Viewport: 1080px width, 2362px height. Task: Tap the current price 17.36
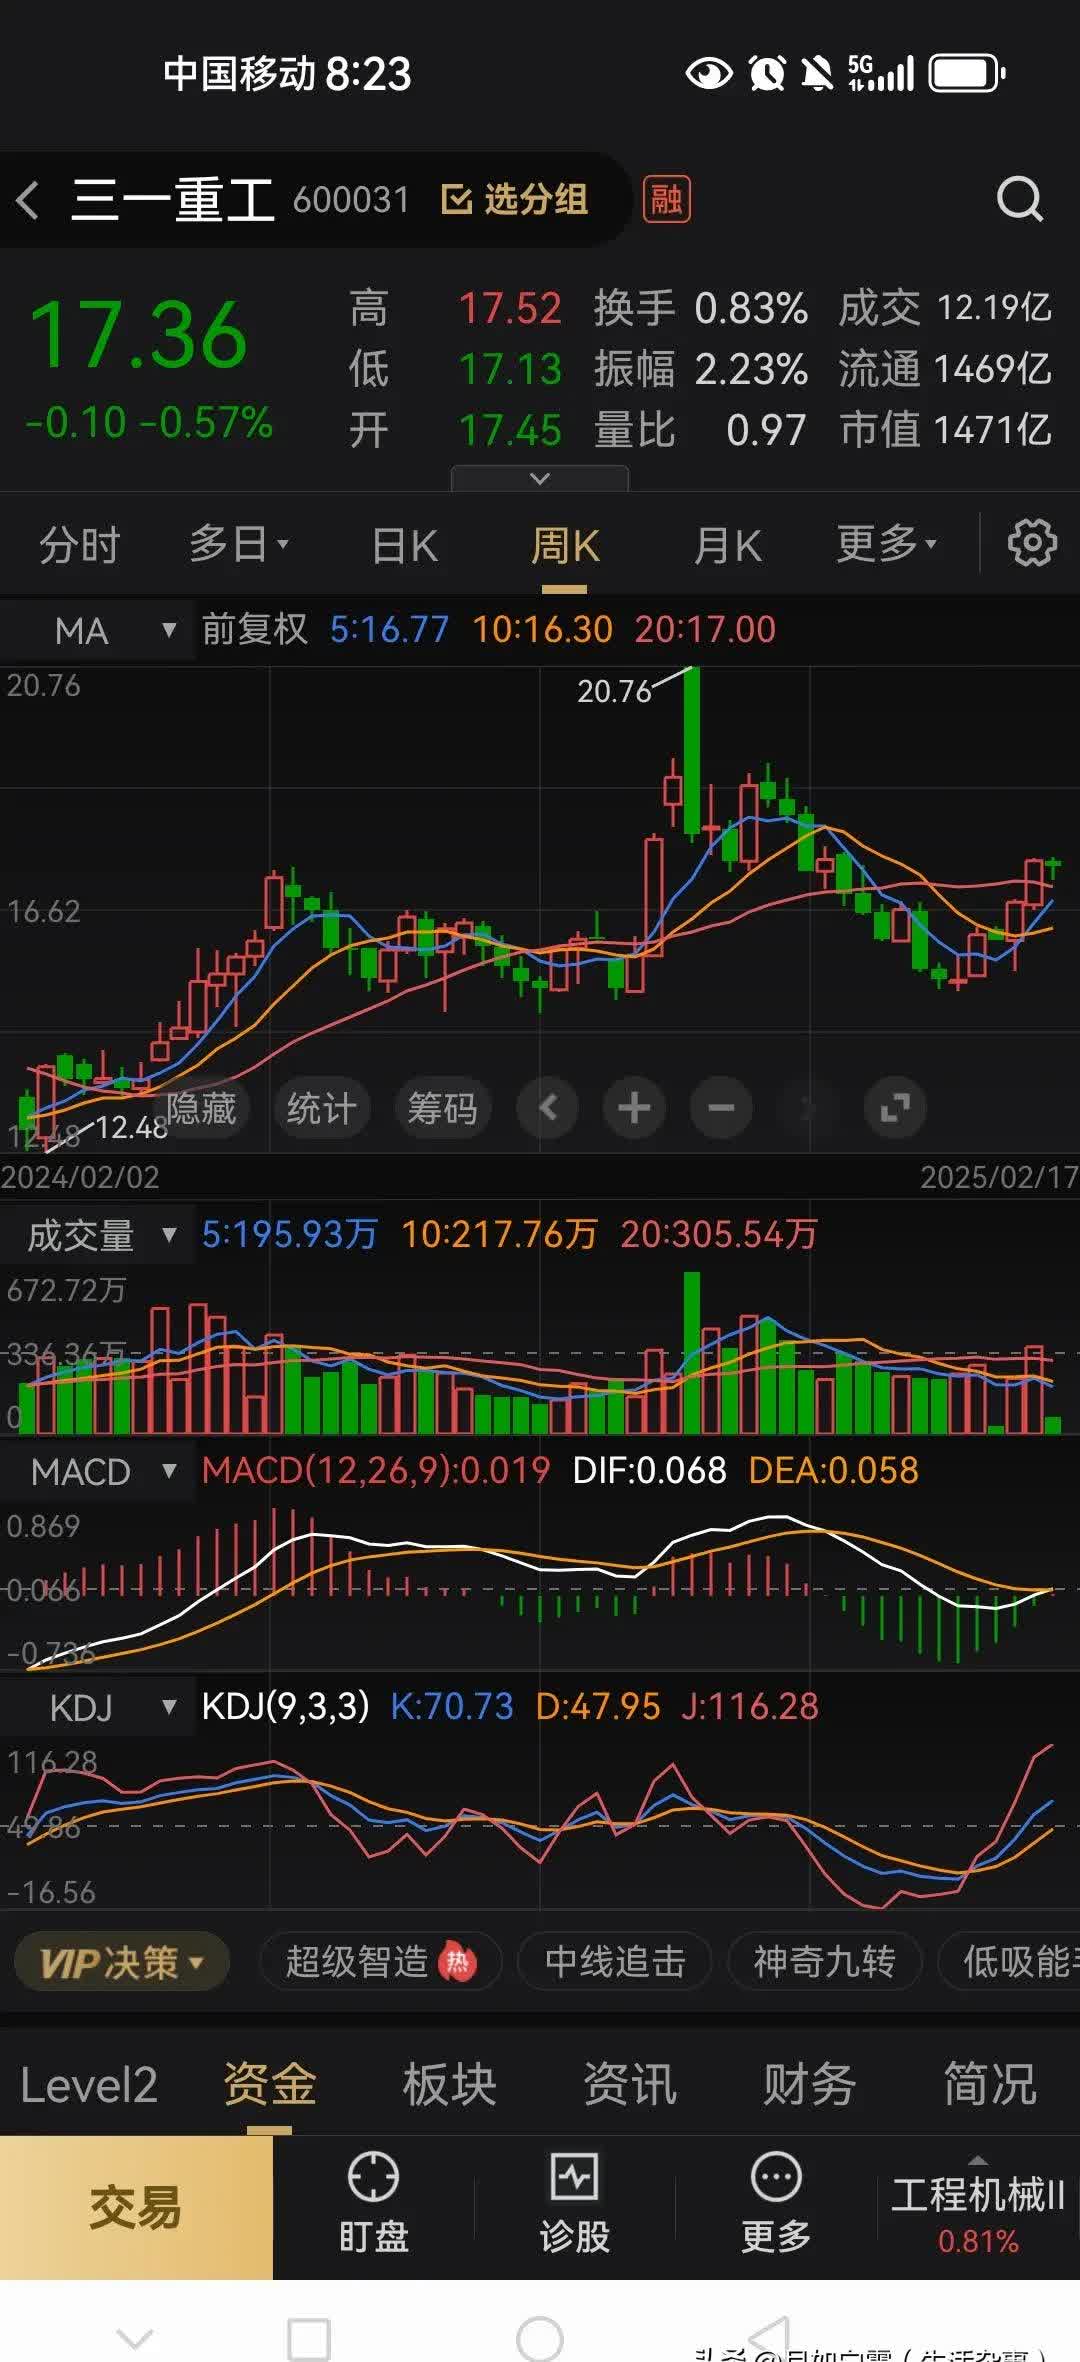[138, 335]
